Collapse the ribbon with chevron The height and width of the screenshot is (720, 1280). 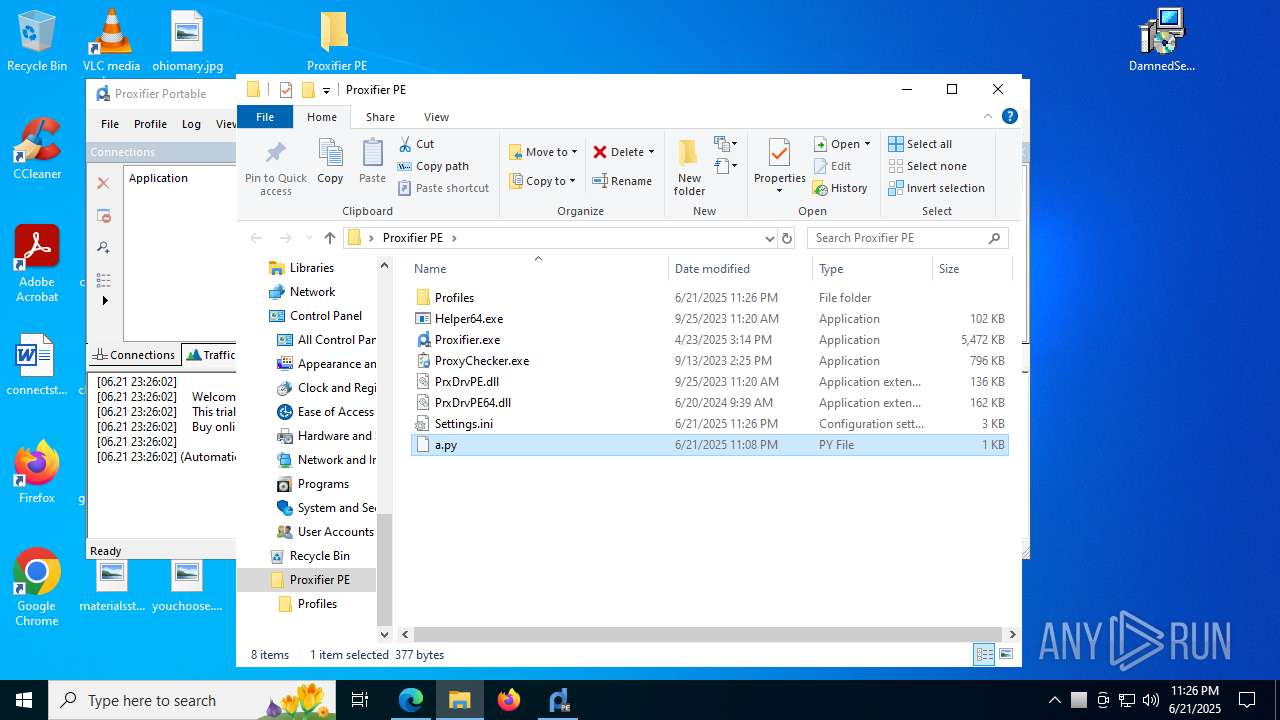[989, 117]
